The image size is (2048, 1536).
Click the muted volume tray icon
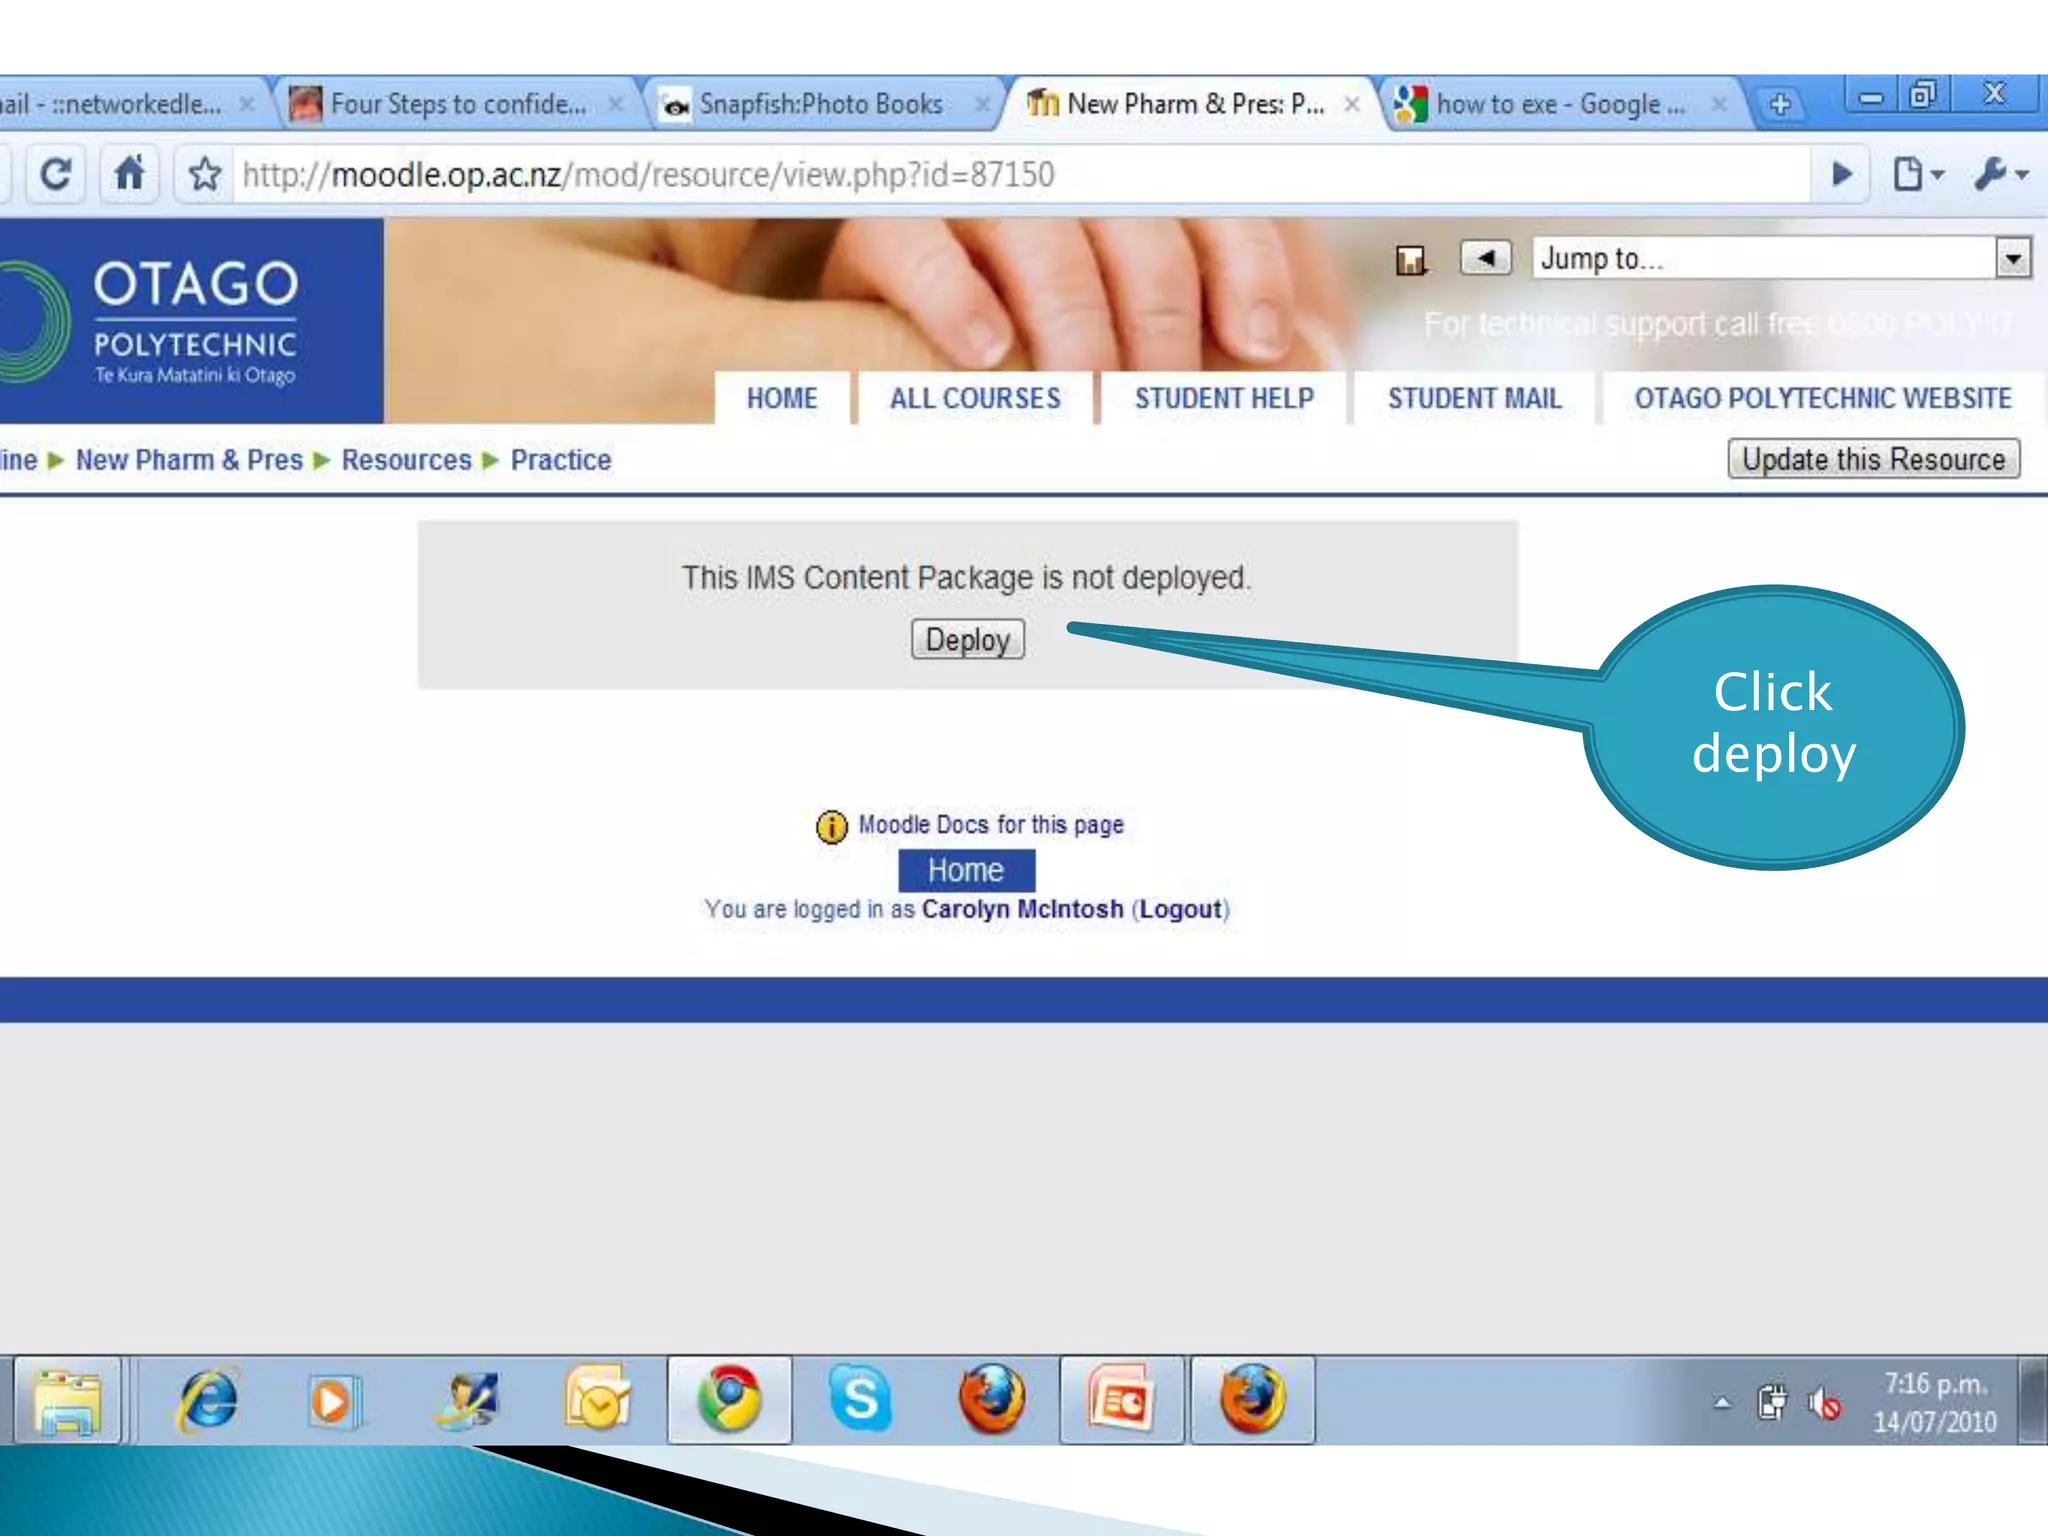1825,1404
